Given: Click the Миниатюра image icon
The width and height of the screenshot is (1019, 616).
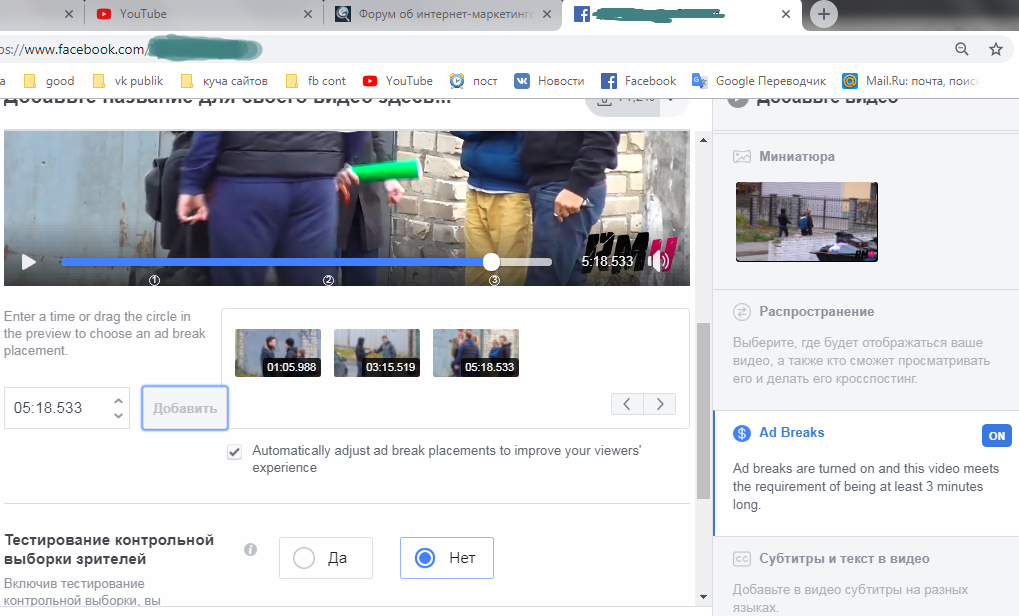Looking at the screenshot, I should (742, 157).
